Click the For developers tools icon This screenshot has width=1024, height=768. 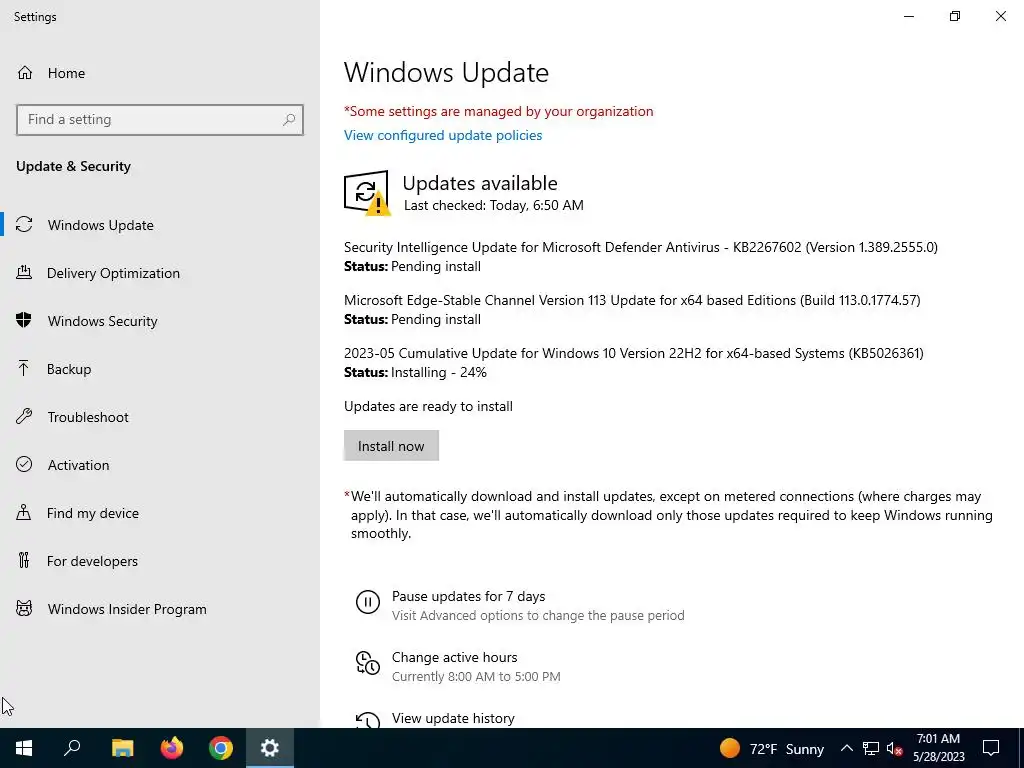[24, 560]
